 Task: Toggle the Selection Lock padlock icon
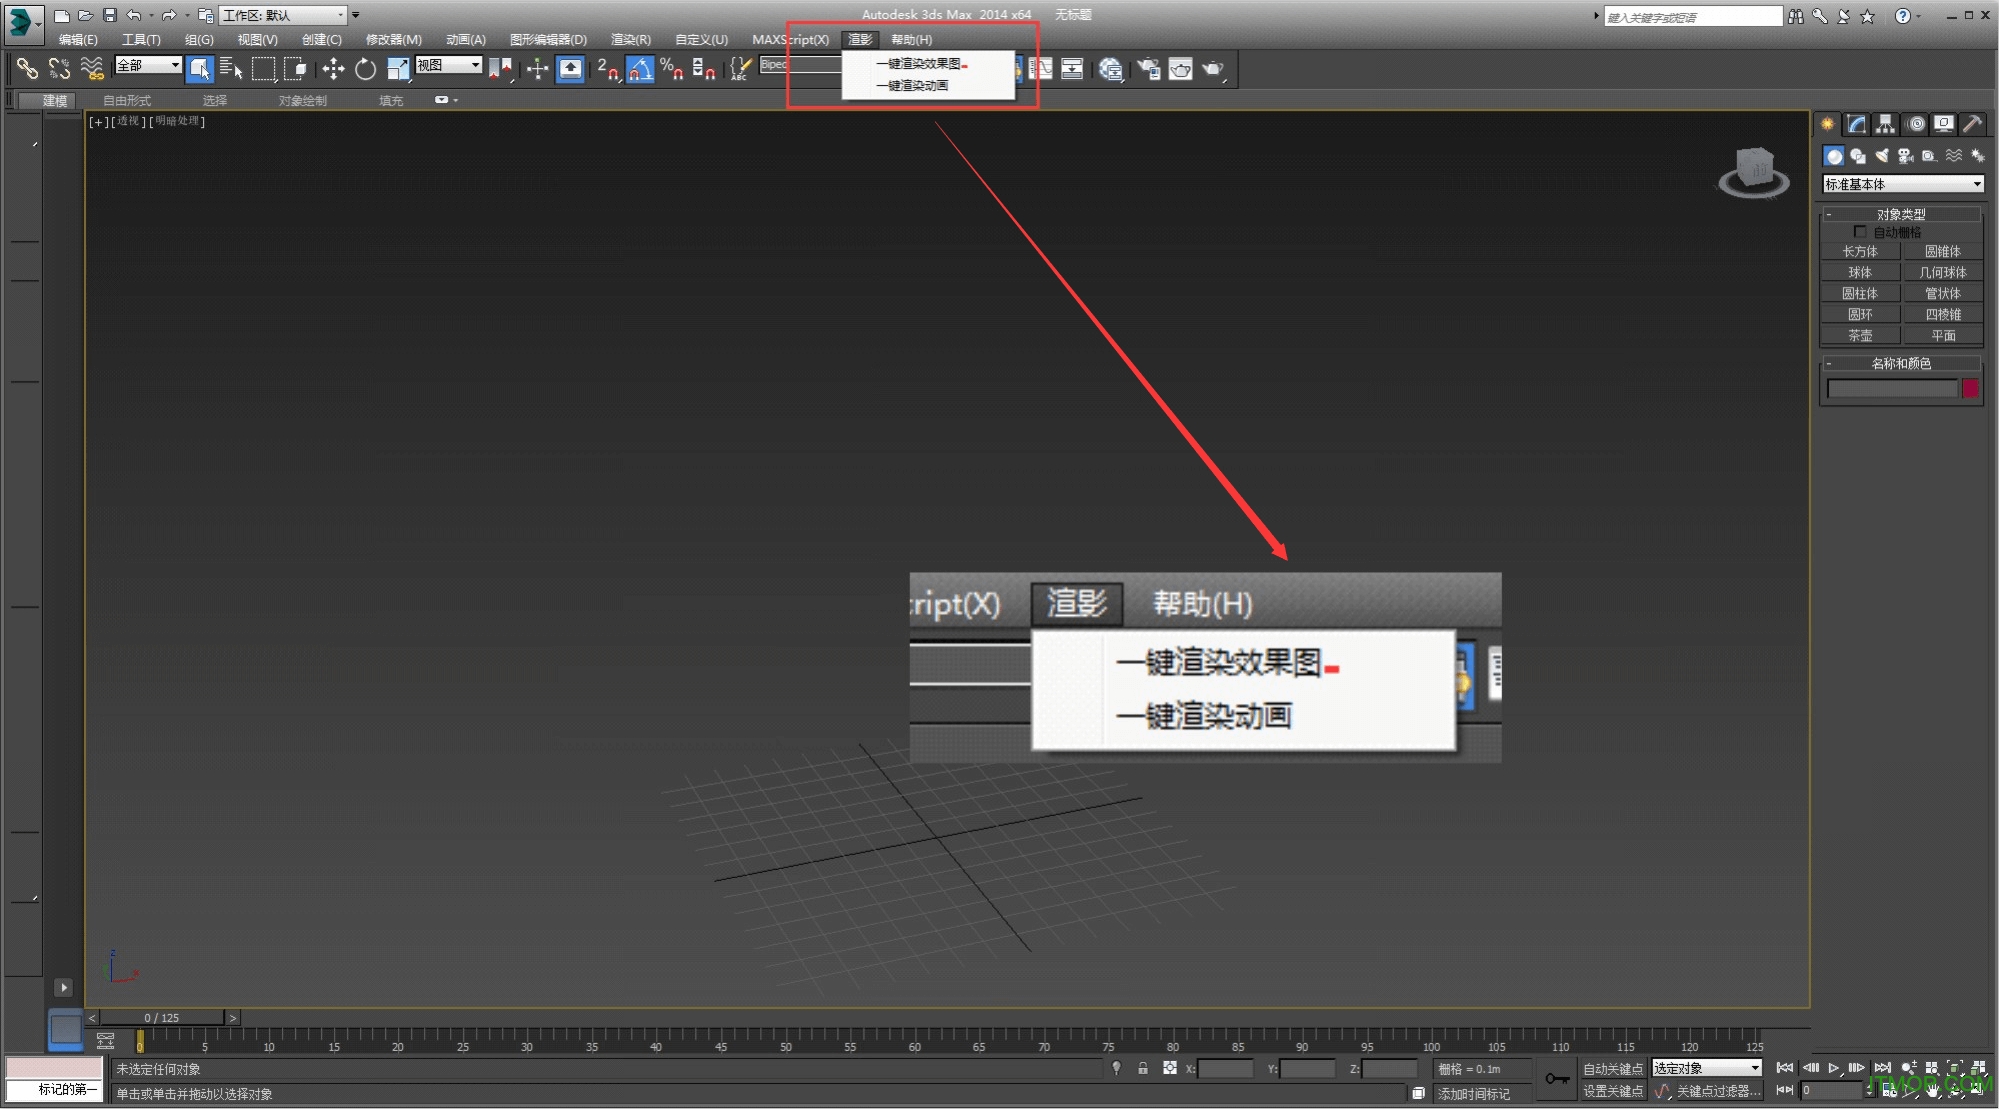click(x=1142, y=1068)
